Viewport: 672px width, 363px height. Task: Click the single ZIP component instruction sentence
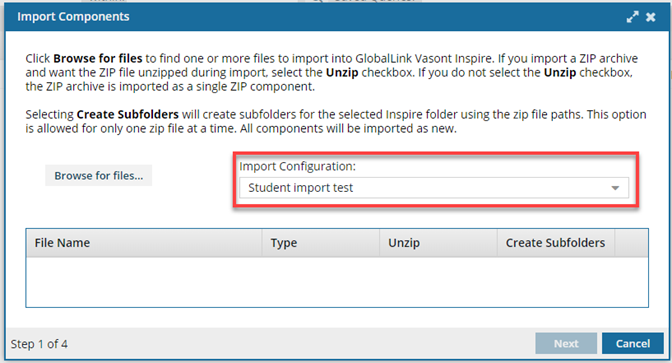[170, 87]
